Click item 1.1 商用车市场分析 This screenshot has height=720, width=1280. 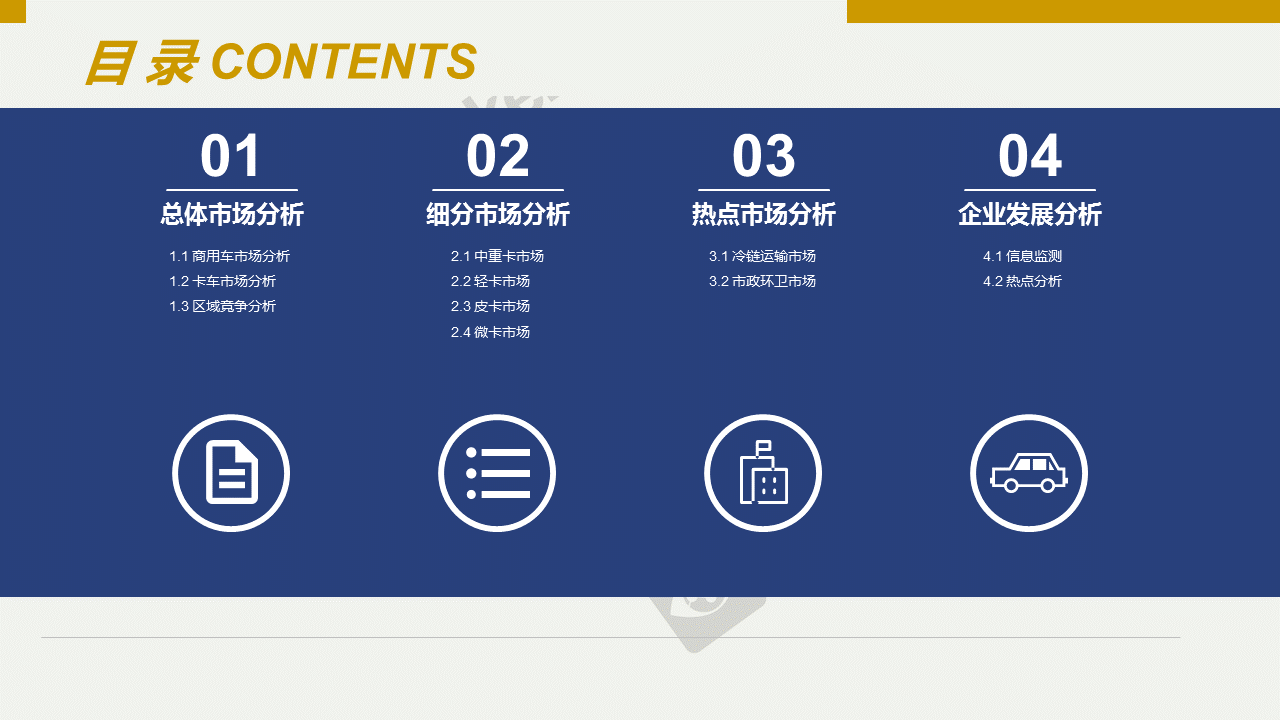pos(229,256)
